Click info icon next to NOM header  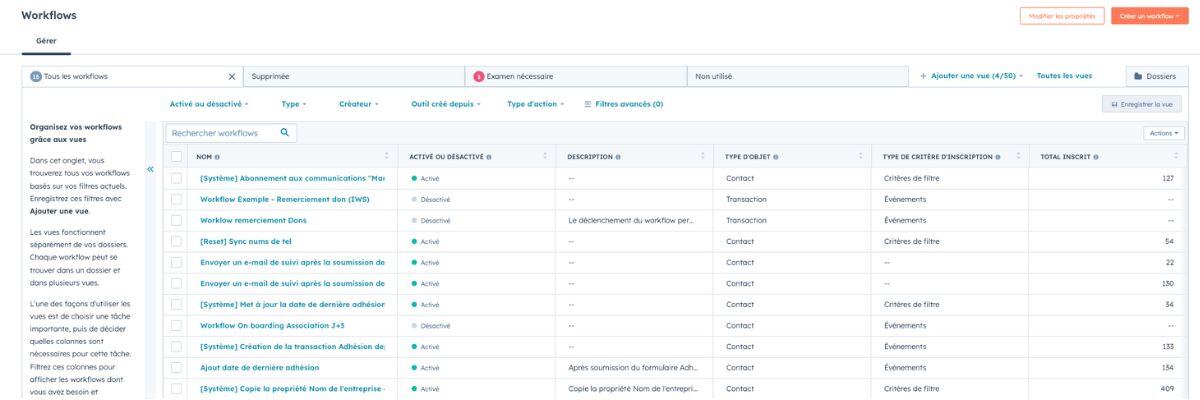(x=217, y=157)
